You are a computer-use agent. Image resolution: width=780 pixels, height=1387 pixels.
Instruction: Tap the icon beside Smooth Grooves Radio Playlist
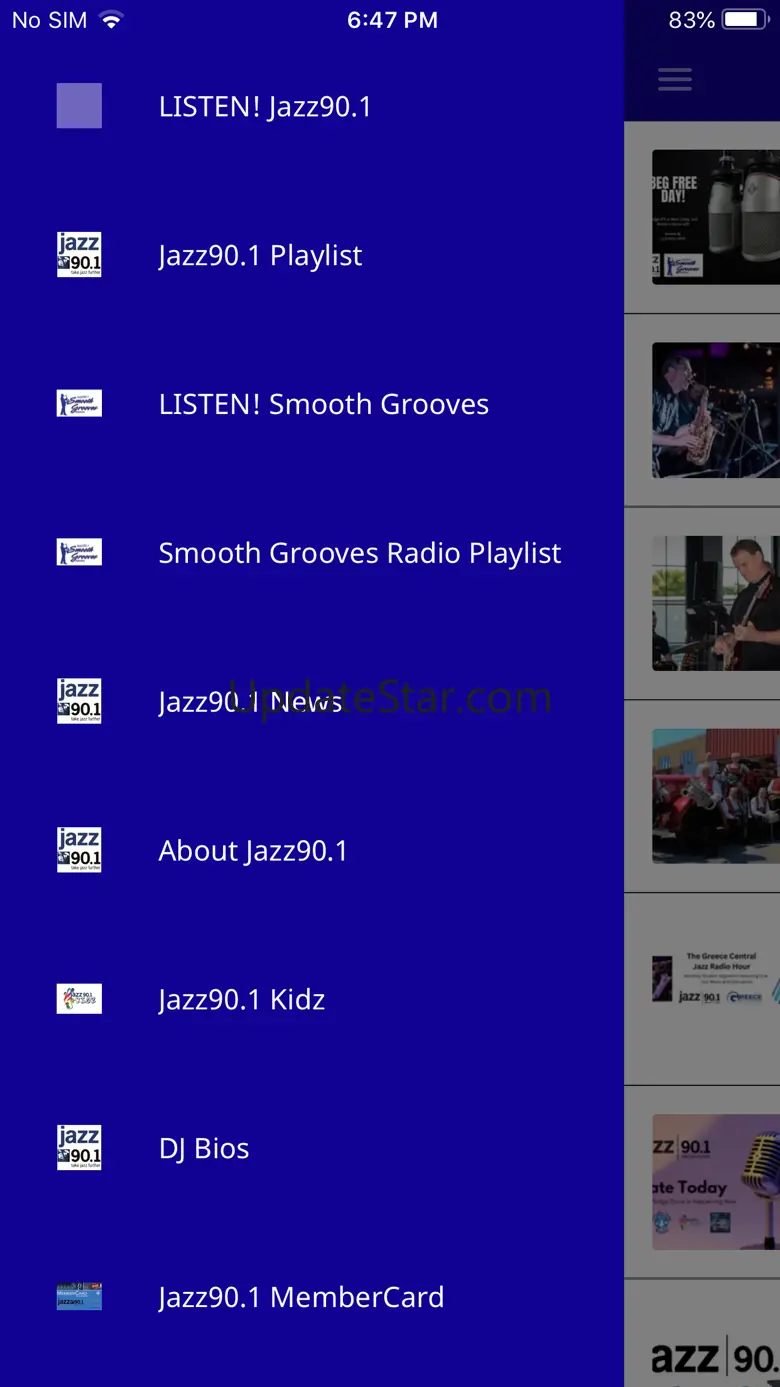pos(79,552)
